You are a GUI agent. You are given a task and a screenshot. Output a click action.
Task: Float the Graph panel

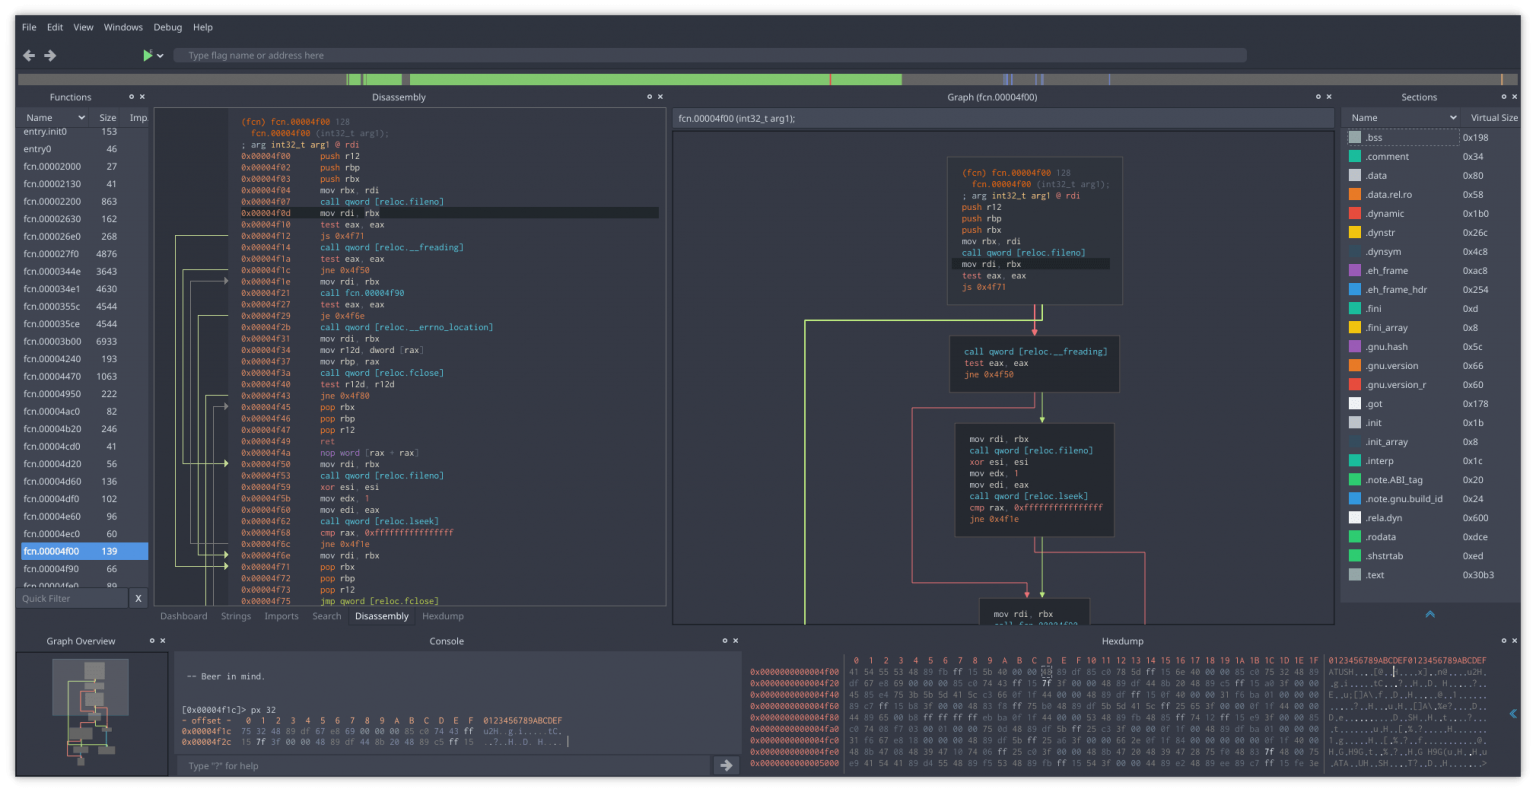click(1318, 97)
